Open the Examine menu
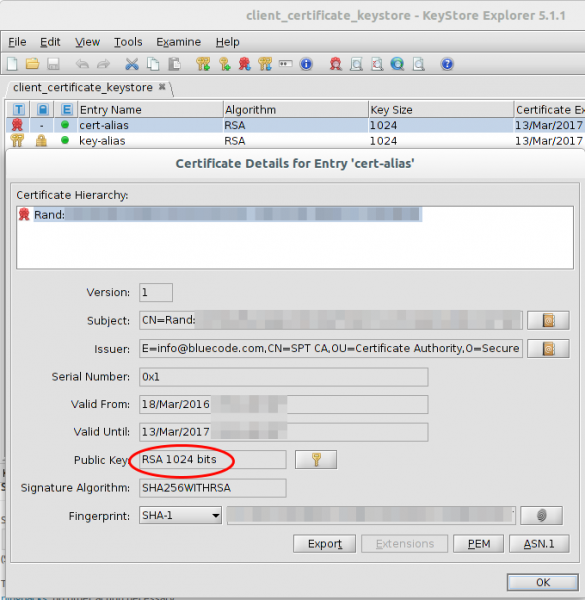 click(178, 42)
